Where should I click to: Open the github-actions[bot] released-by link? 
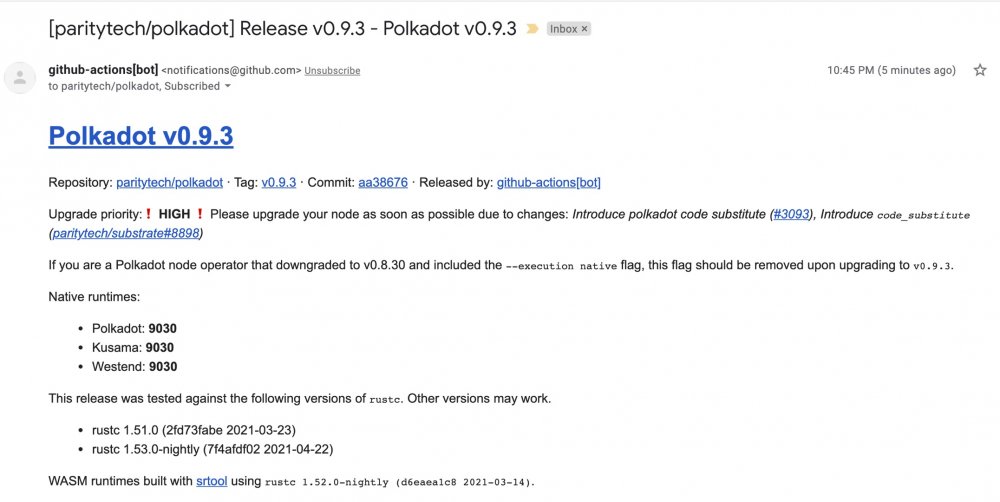[548, 182]
